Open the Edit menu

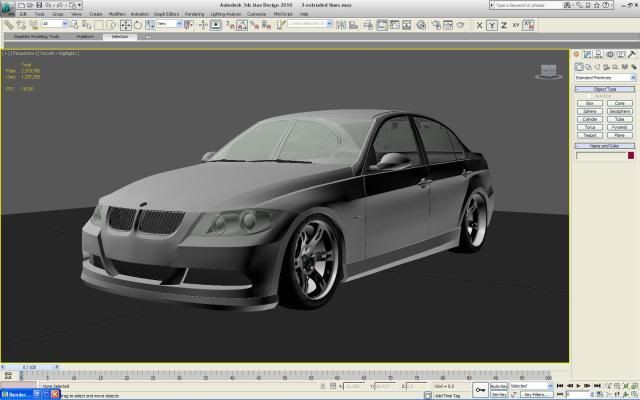(x=23, y=14)
